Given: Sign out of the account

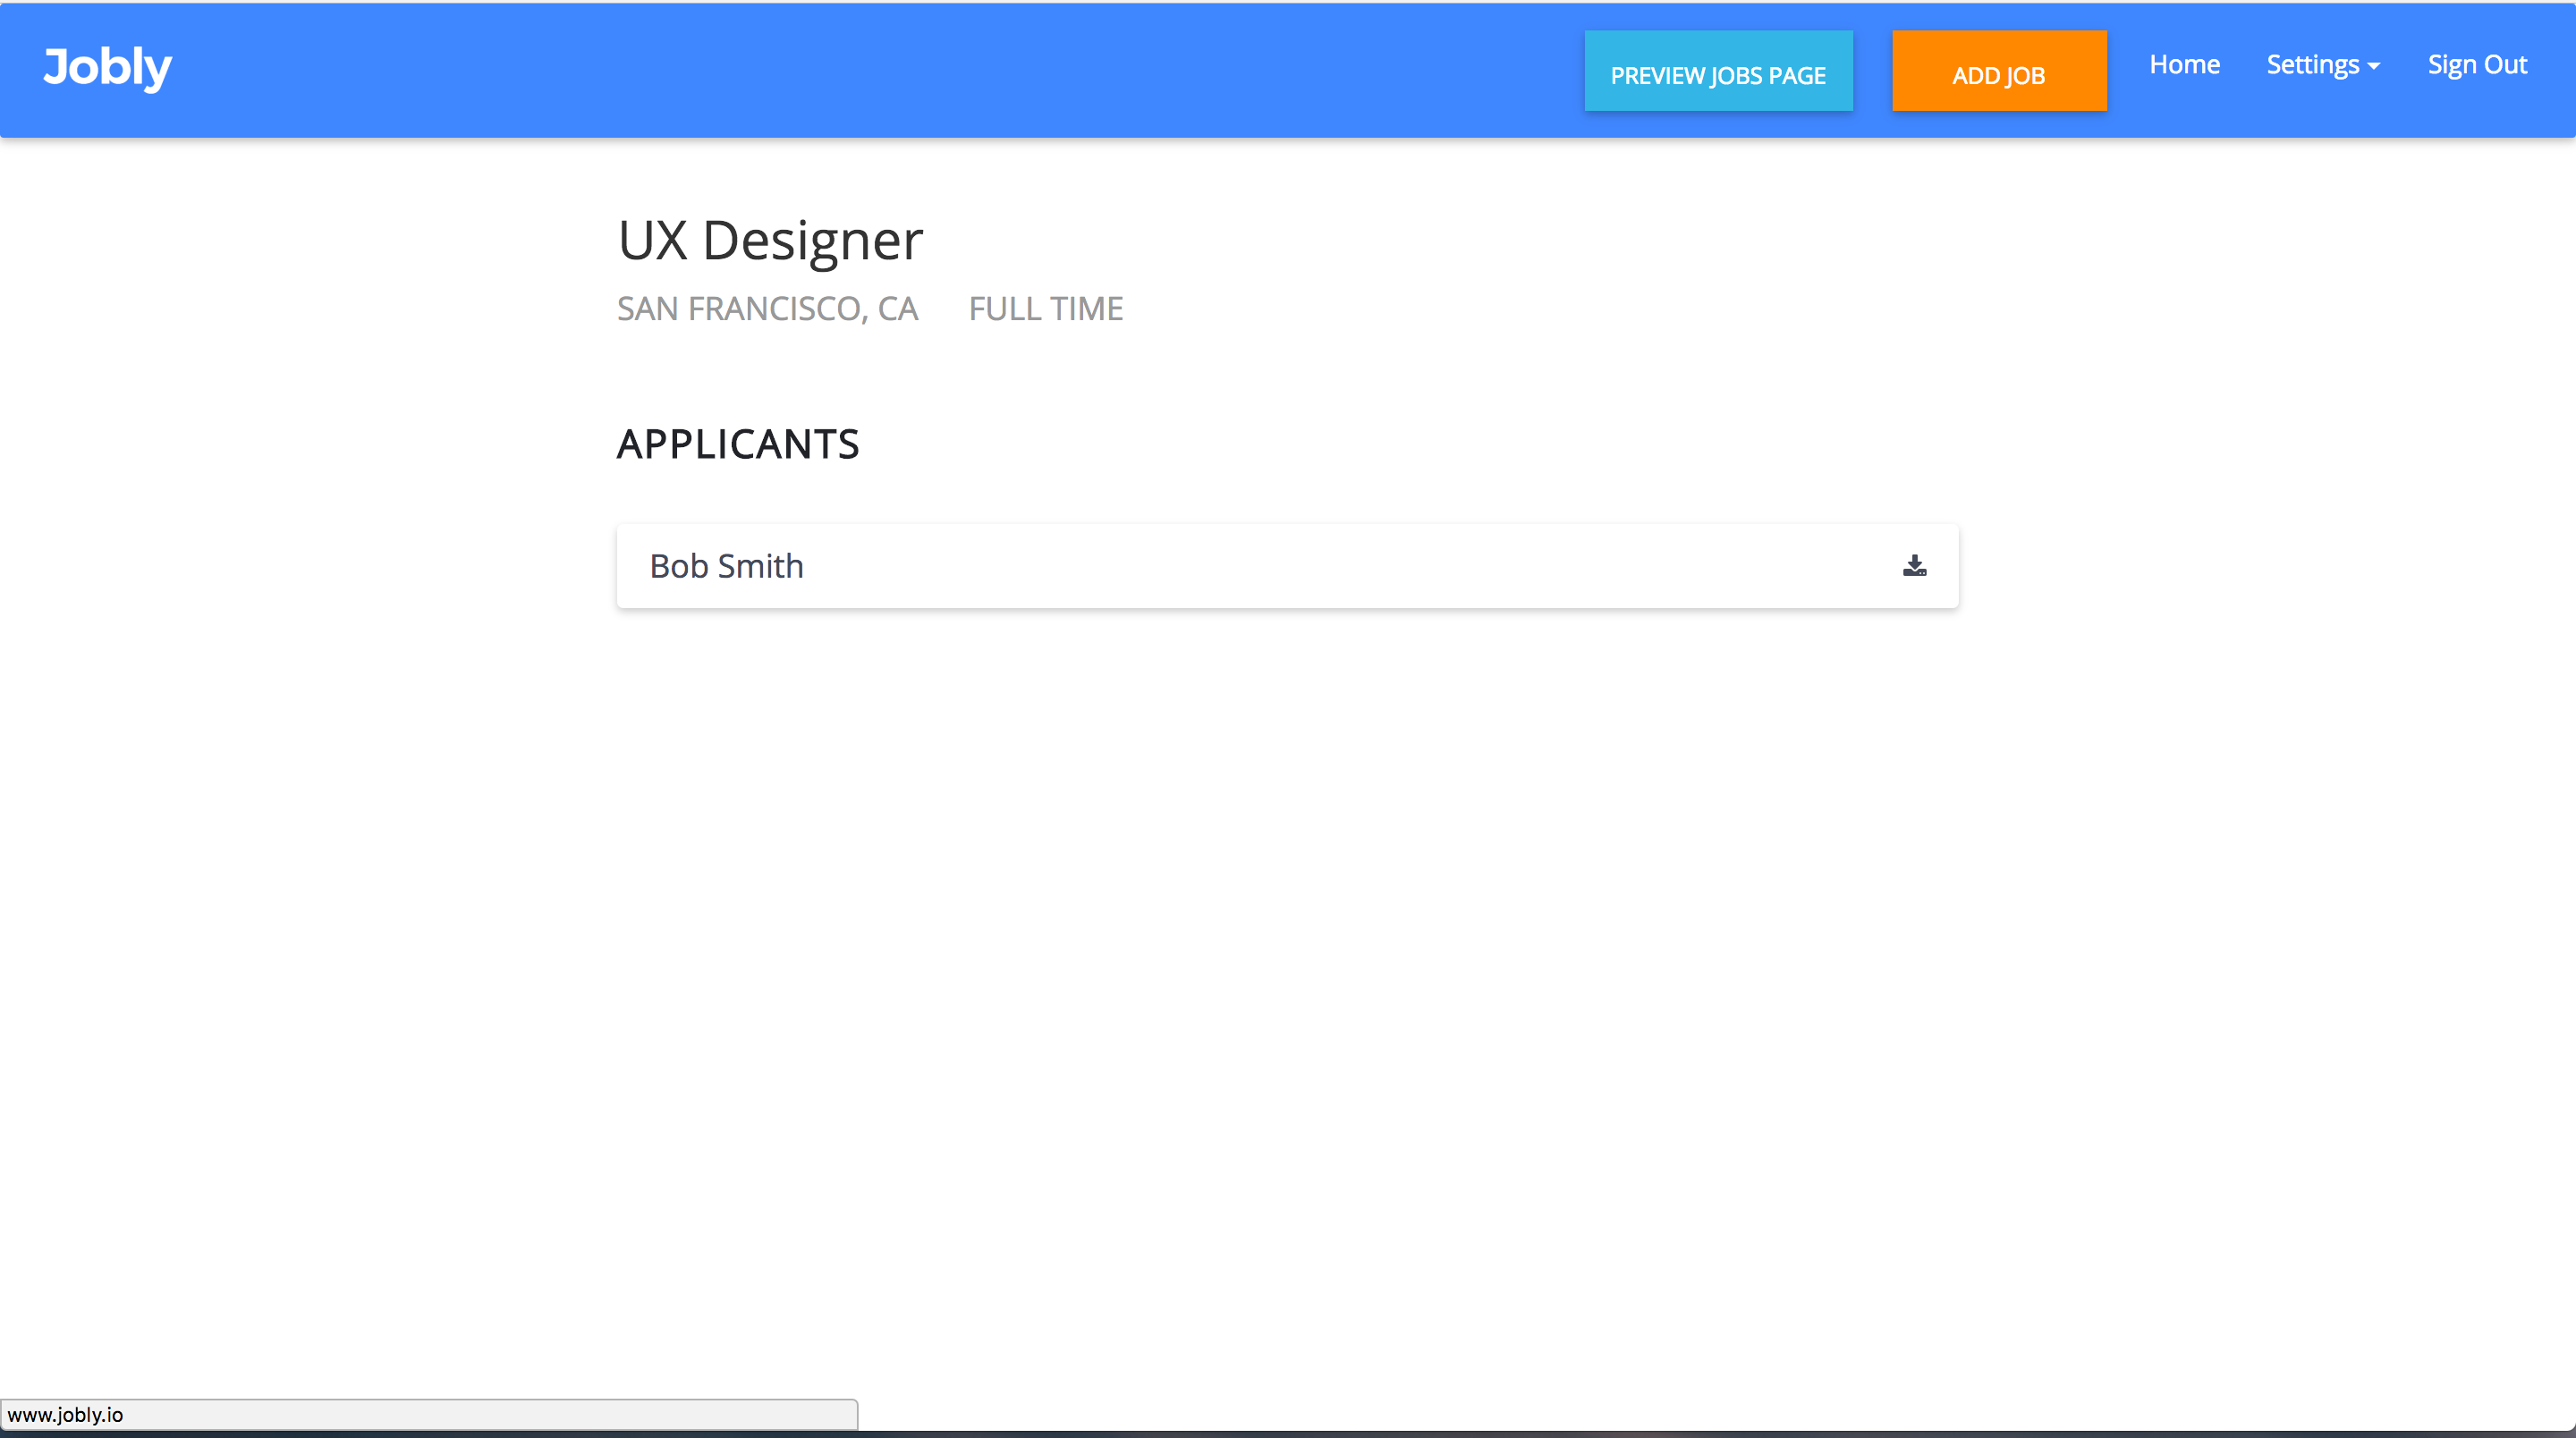Looking at the screenshot, I should coord(2477,65).
